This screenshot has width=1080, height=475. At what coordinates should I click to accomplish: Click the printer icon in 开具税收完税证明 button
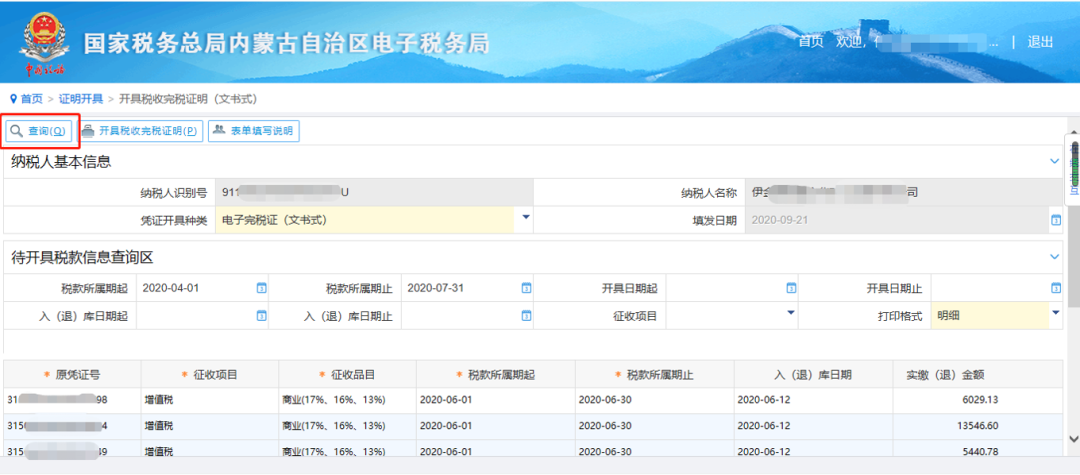pos(88,131)
